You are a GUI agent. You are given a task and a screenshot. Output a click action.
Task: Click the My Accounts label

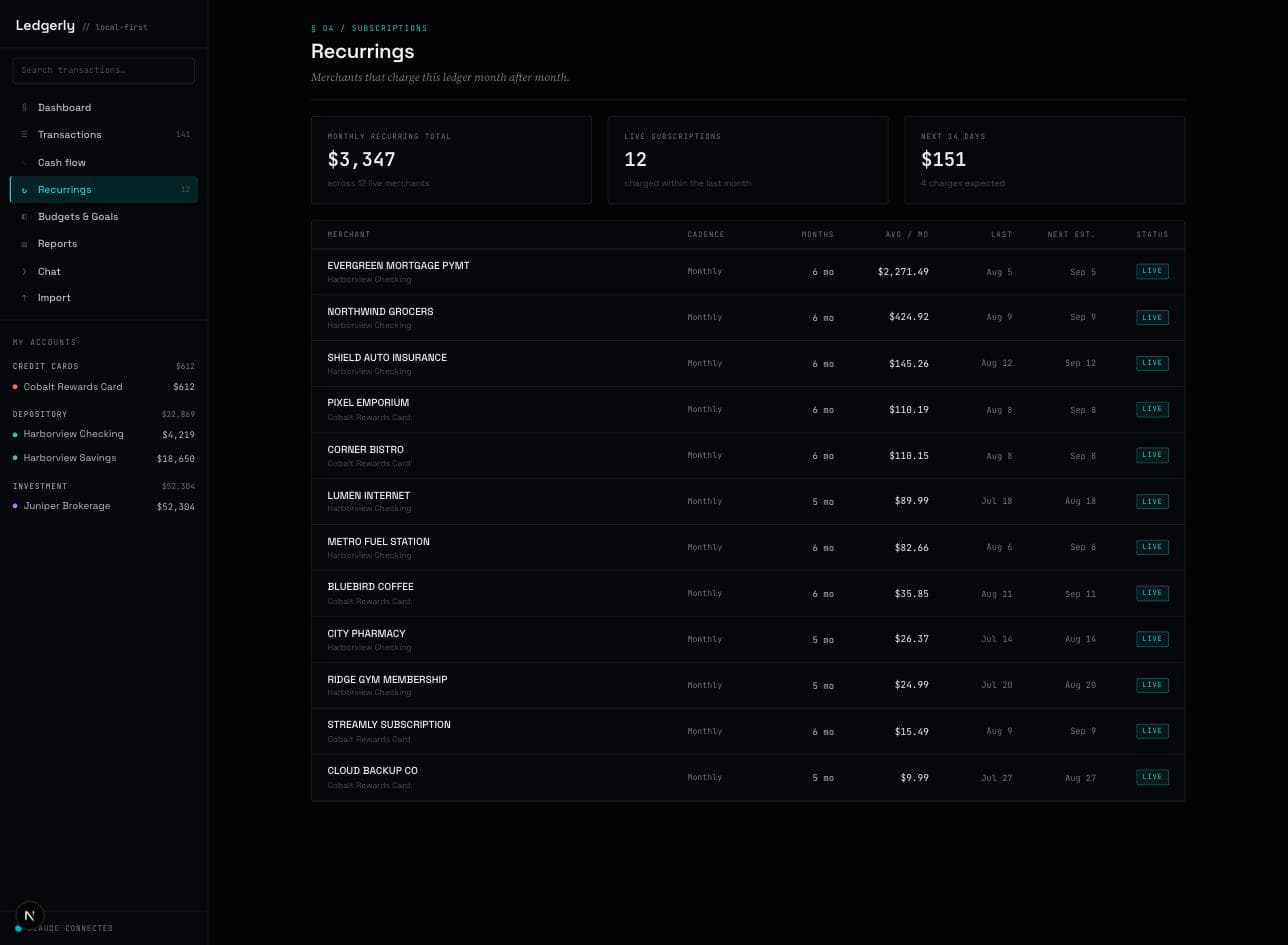(44, 342)
